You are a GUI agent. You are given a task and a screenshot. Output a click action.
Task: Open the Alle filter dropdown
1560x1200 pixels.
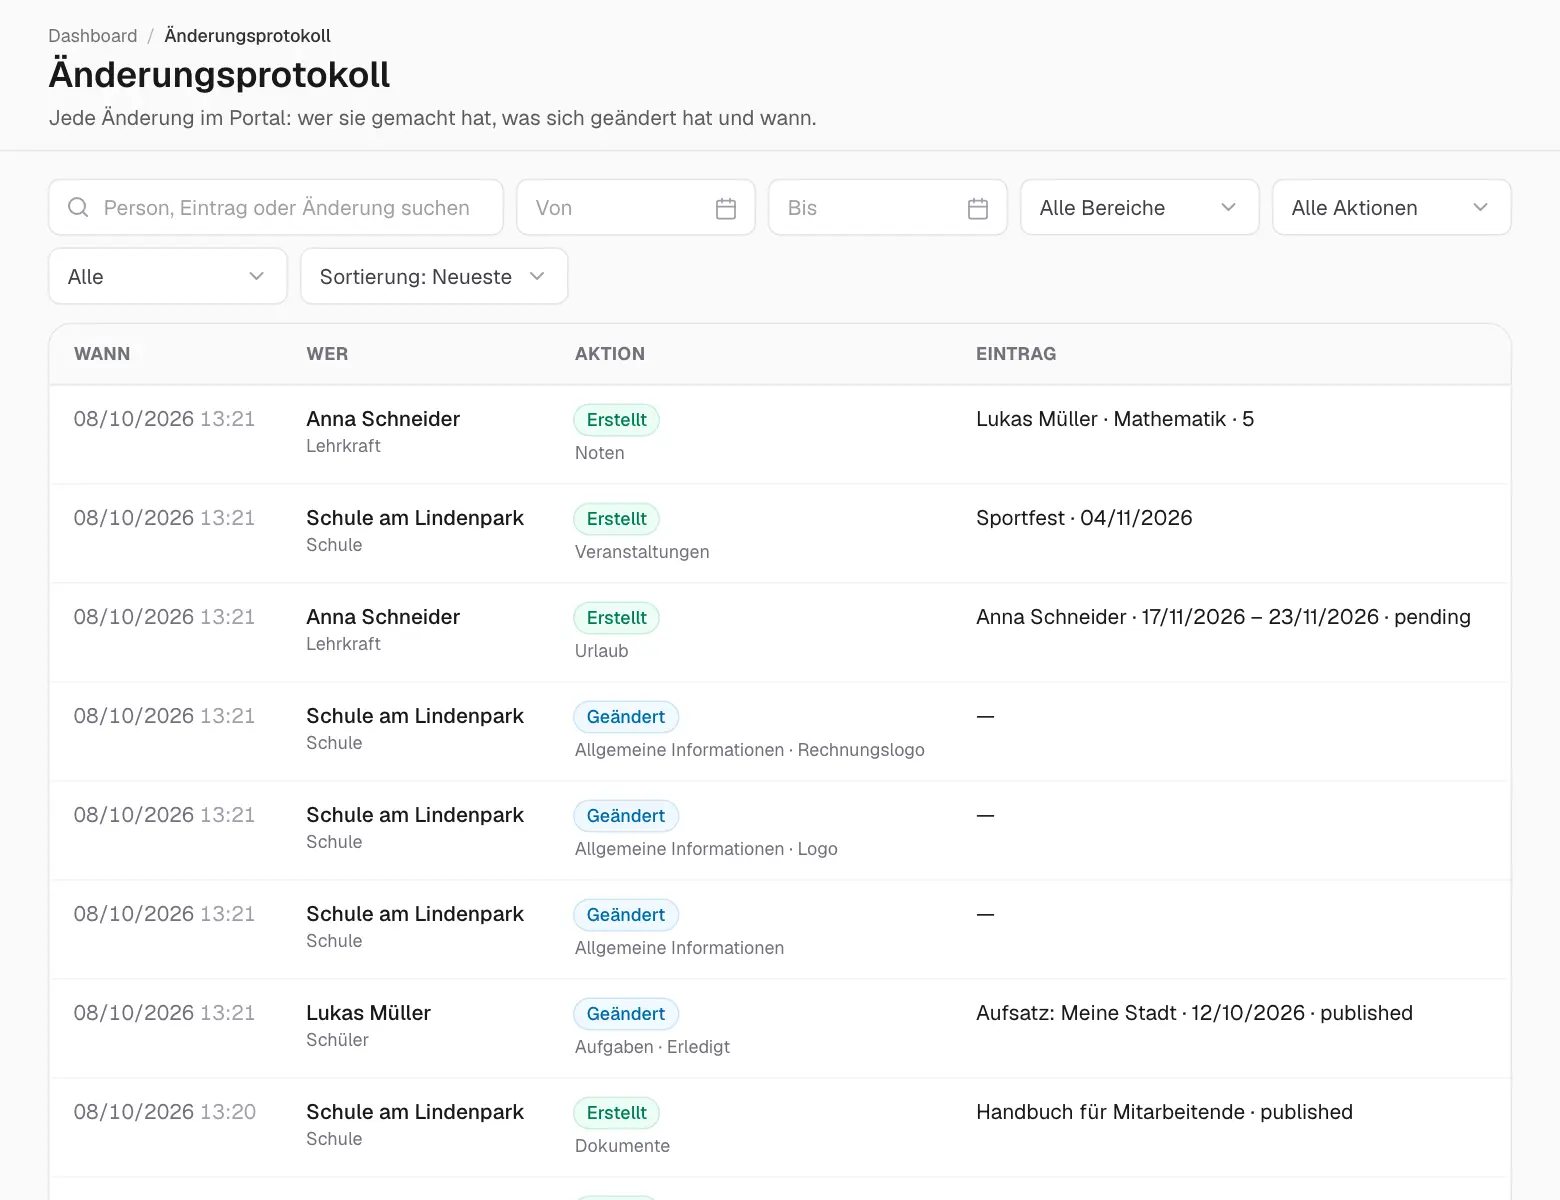pos(168,276)
